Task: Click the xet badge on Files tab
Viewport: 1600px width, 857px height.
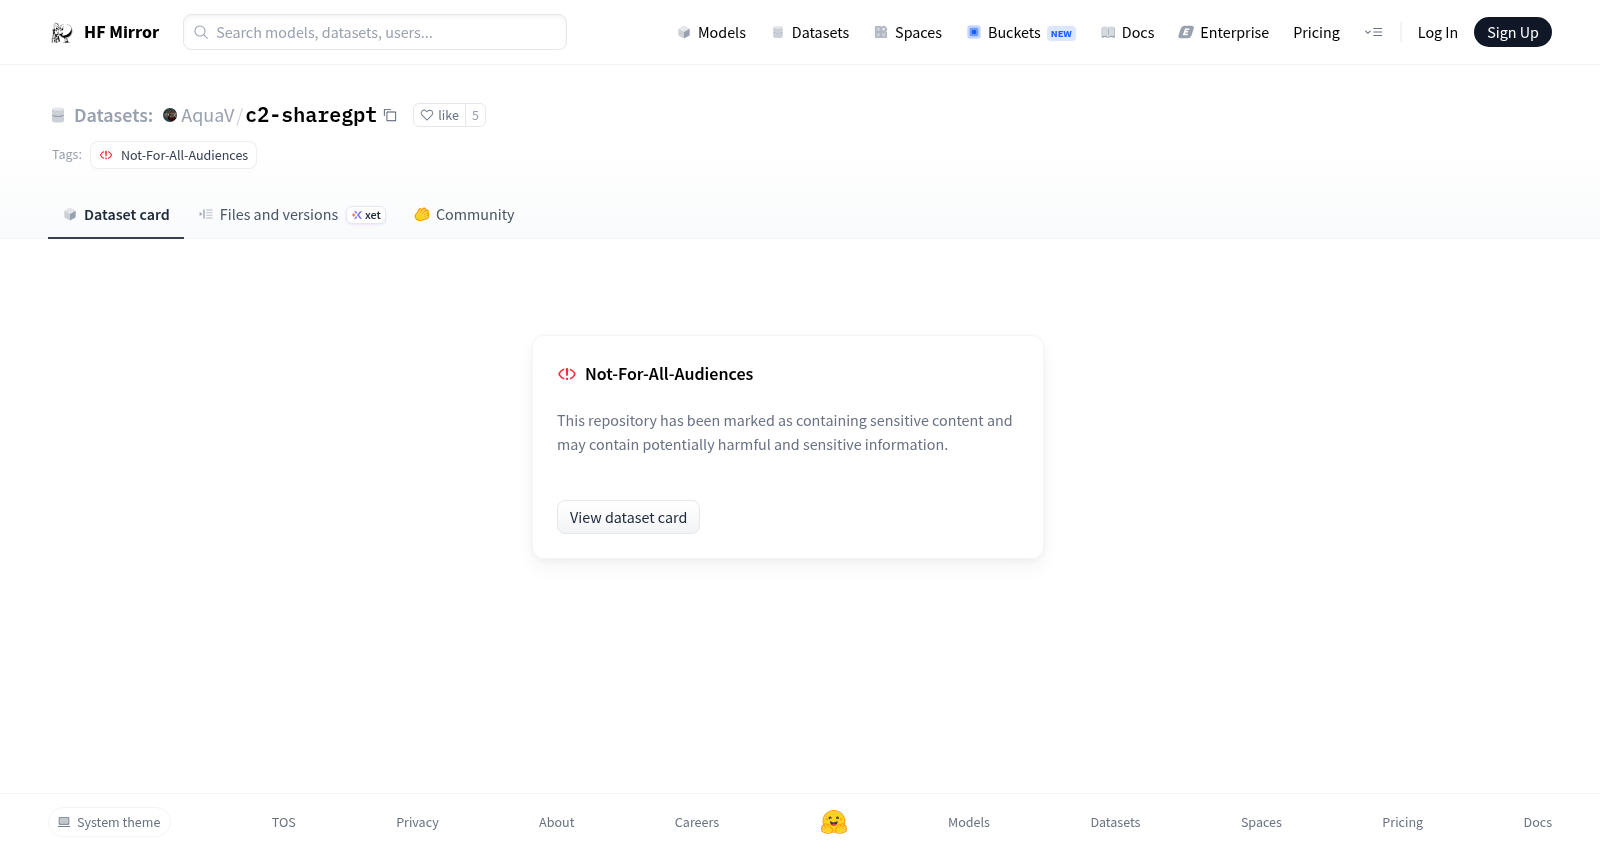Action: point(366,215)
